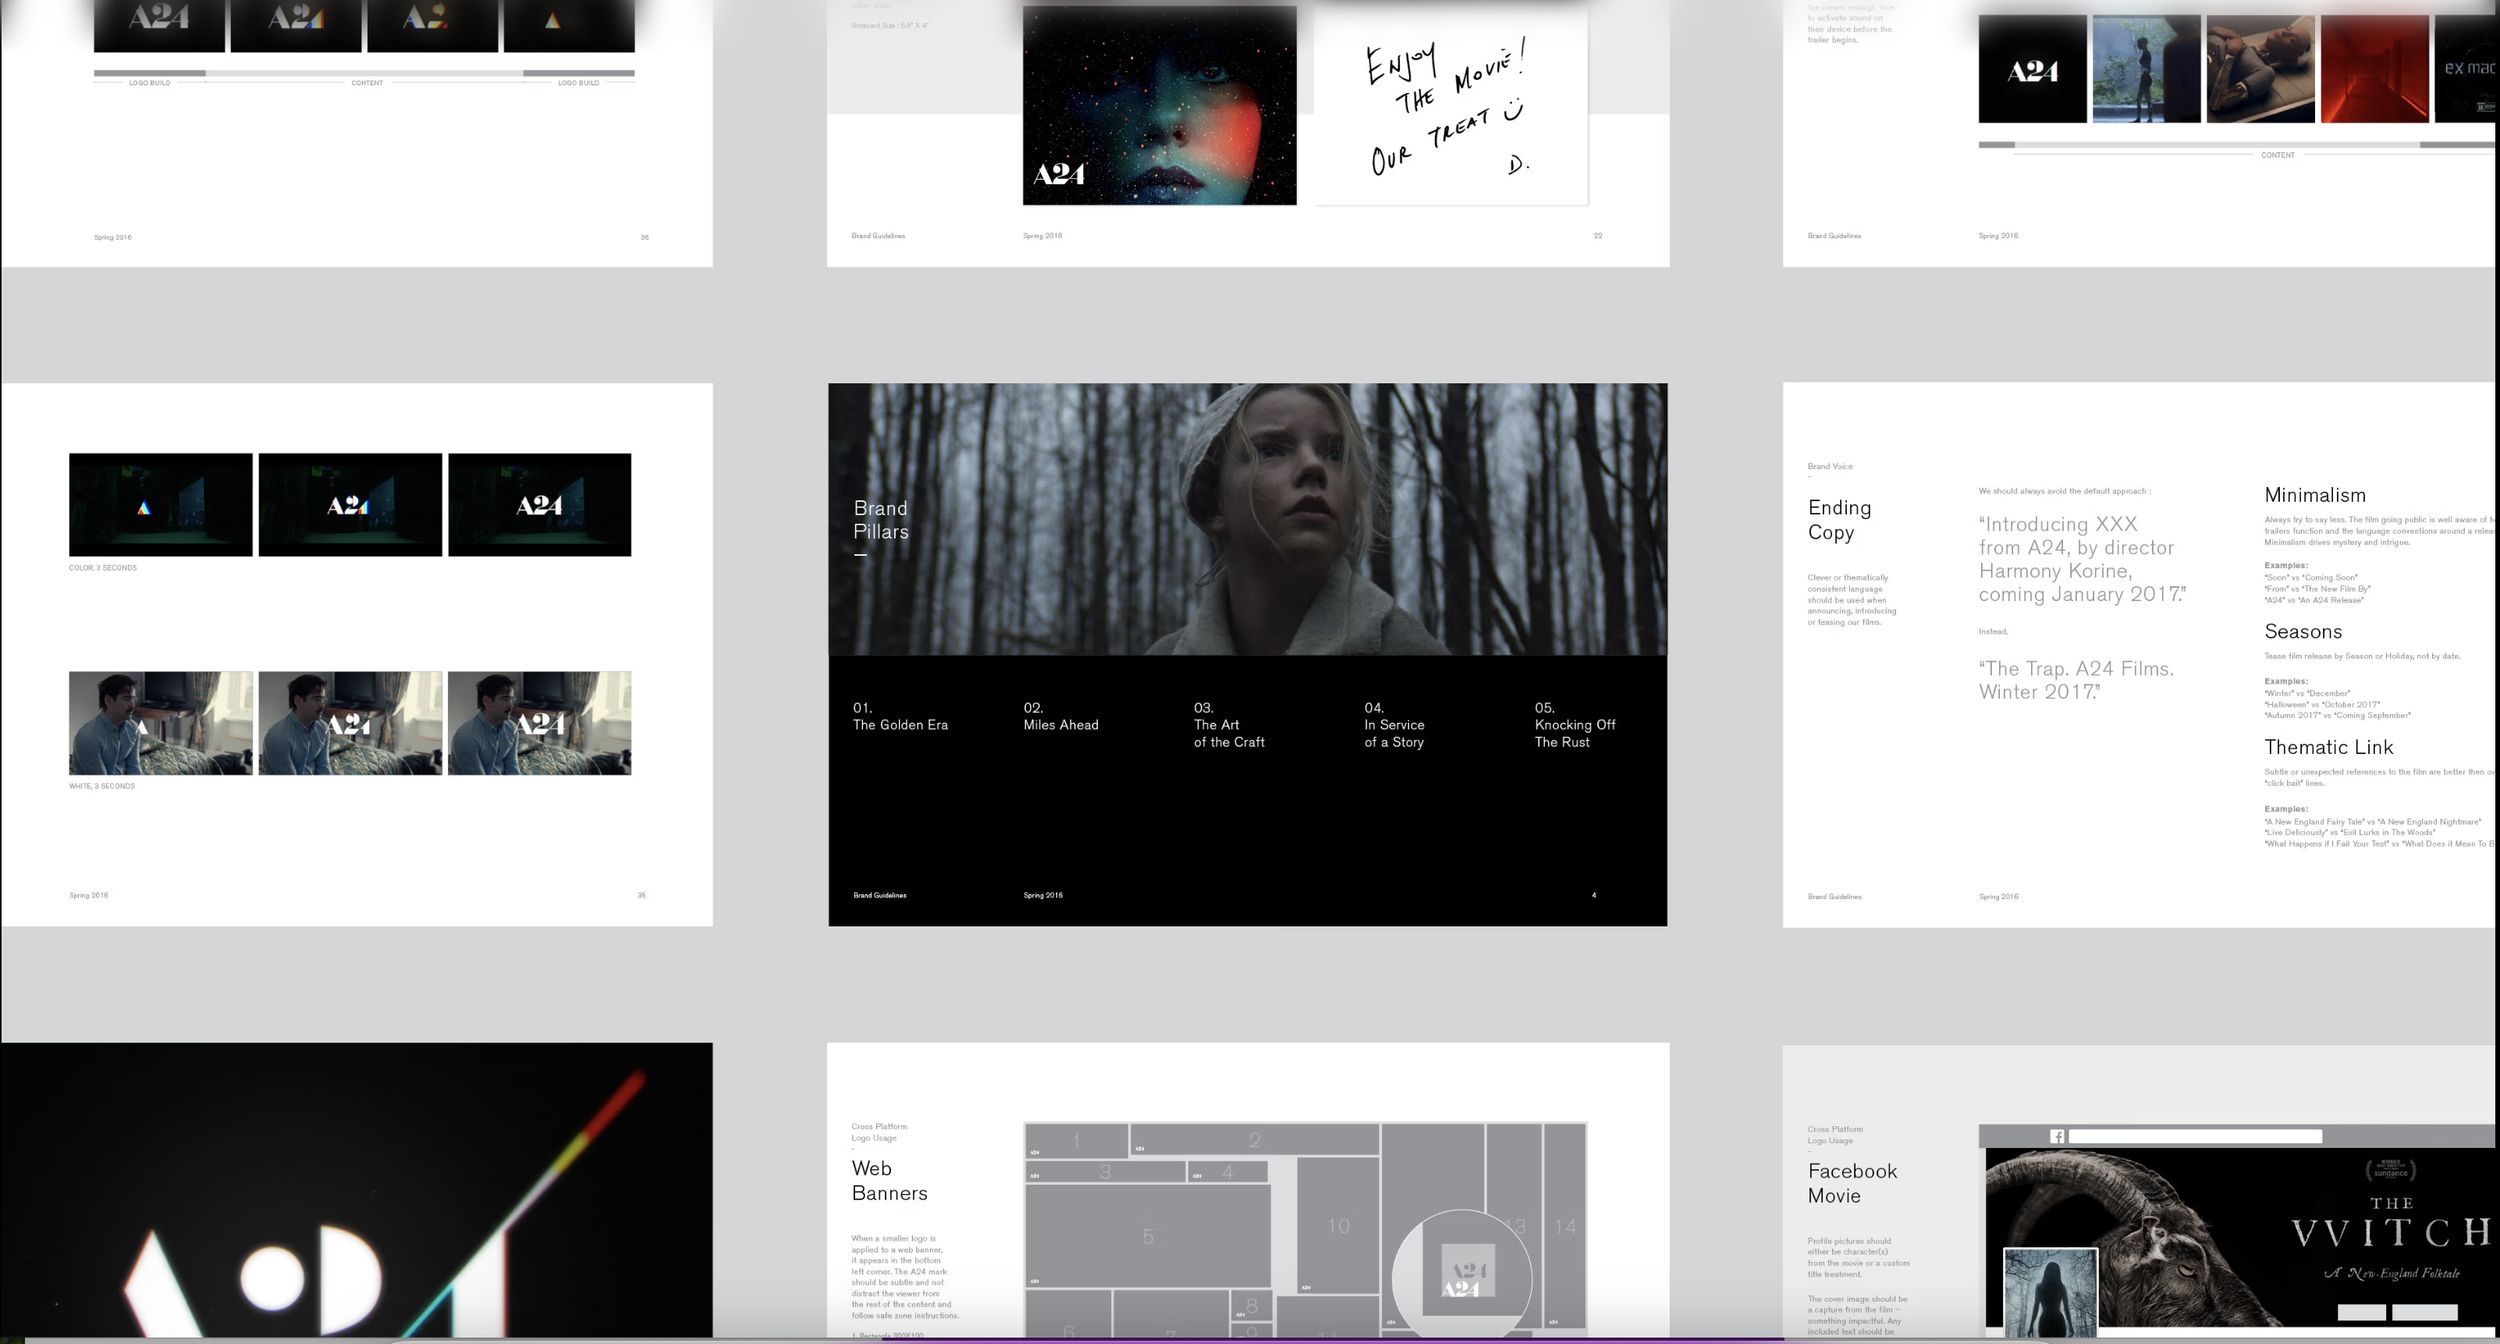The image size is (2500, 1344).
Task: Click the leftmost 'LOGO BUILD' timeline label
Action: 150,83
